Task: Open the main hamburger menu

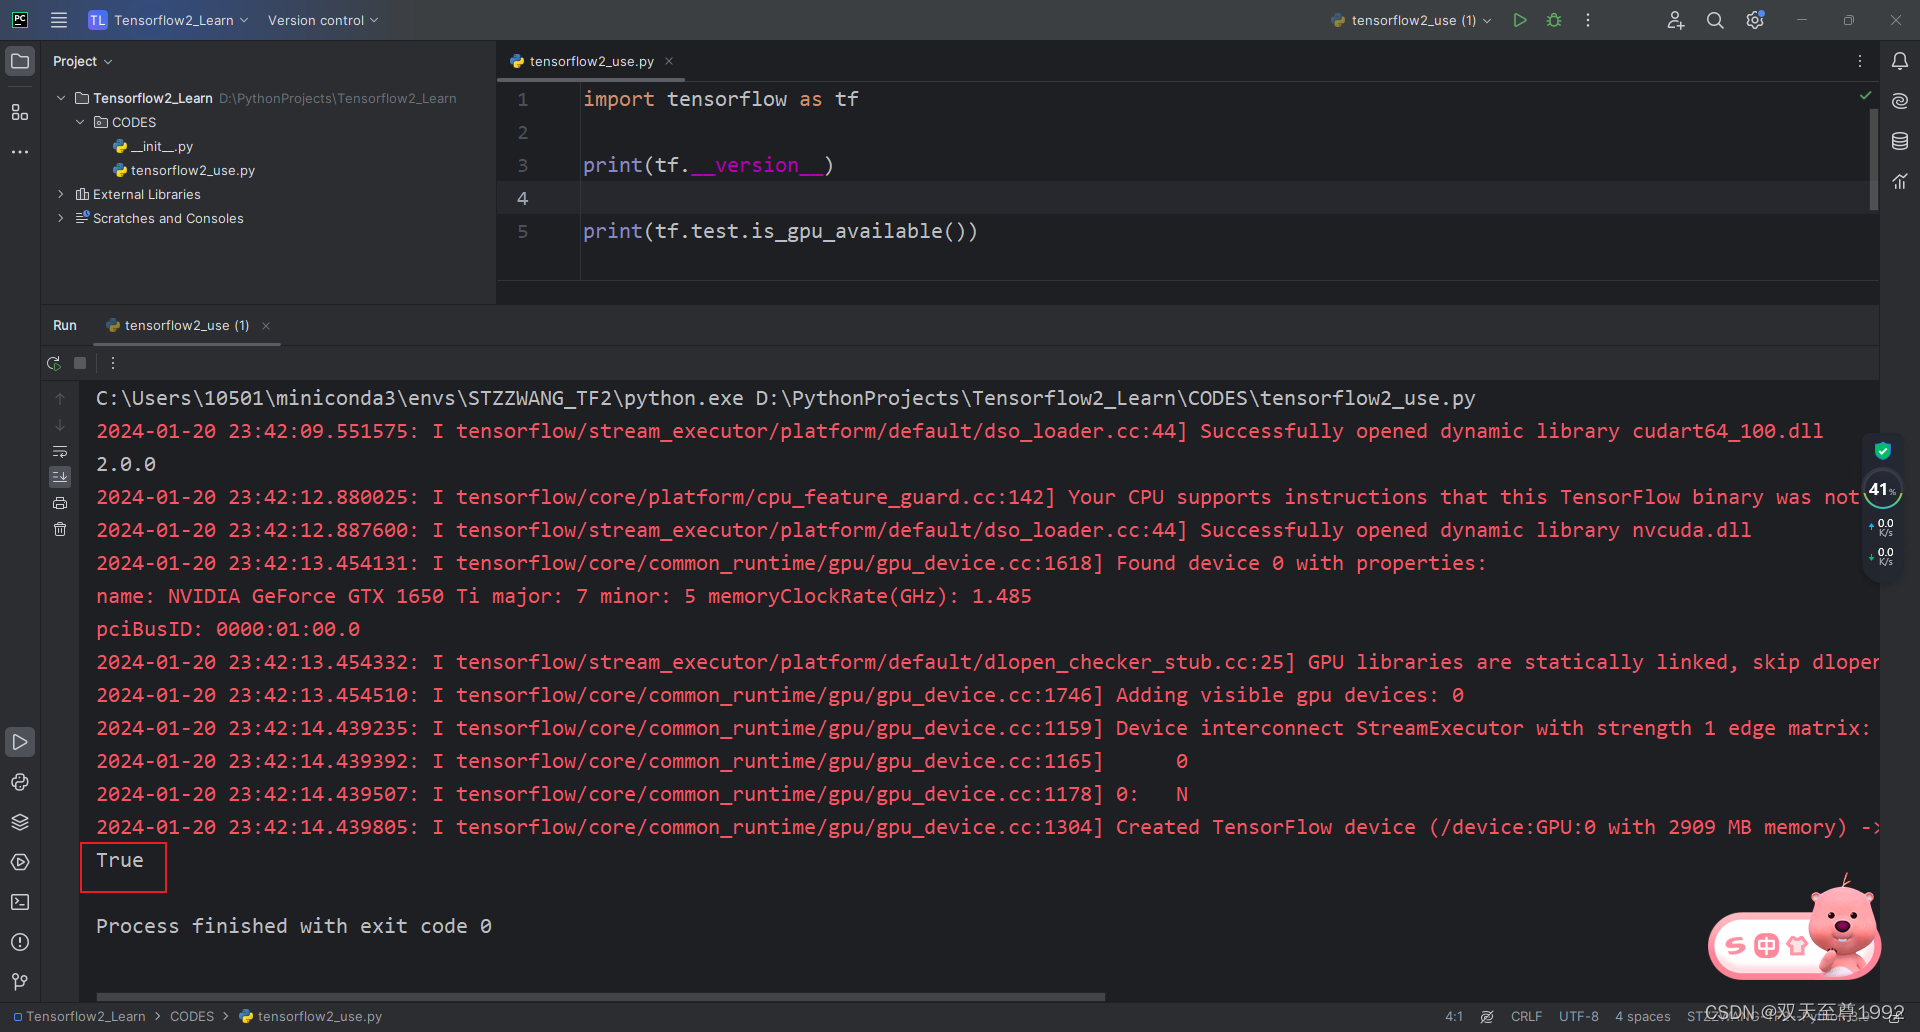Action: [x=59, y=20]
